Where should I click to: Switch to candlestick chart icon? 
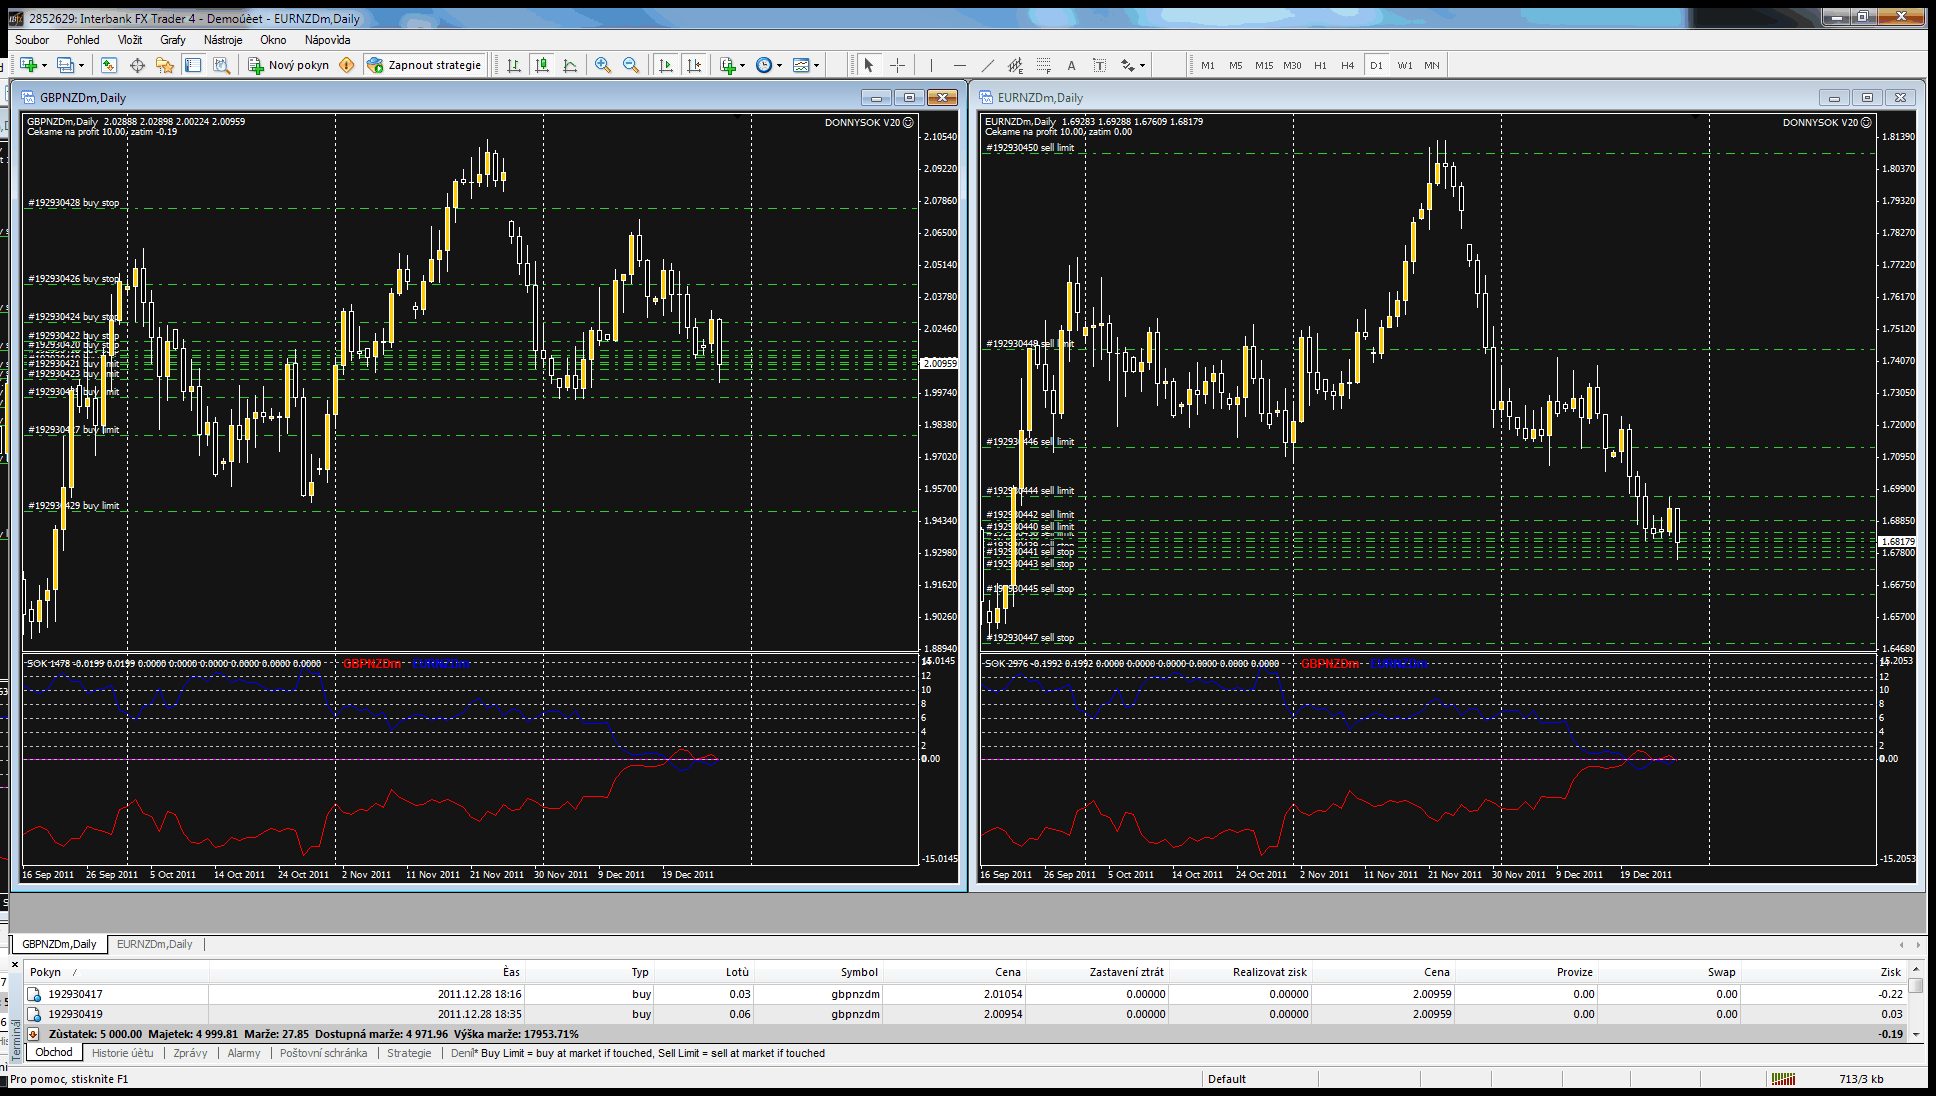542,65
